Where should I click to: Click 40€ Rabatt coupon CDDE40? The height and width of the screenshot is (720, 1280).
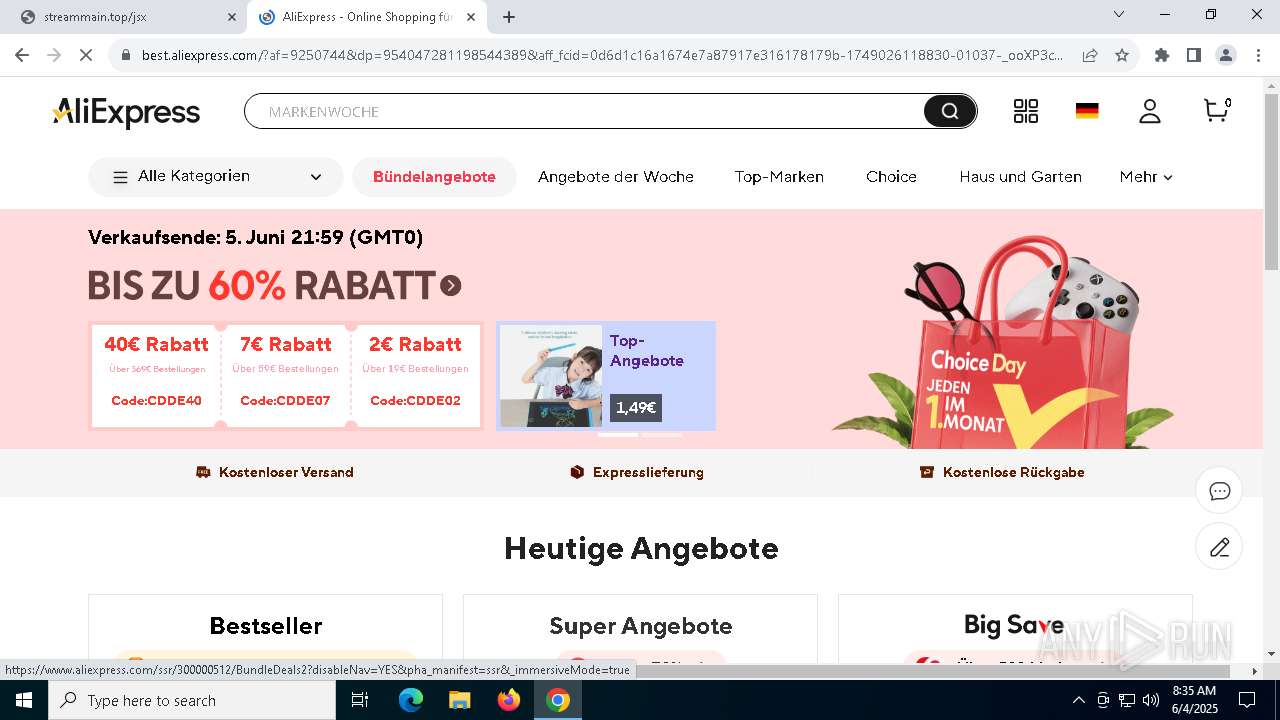tap(156, 375)
